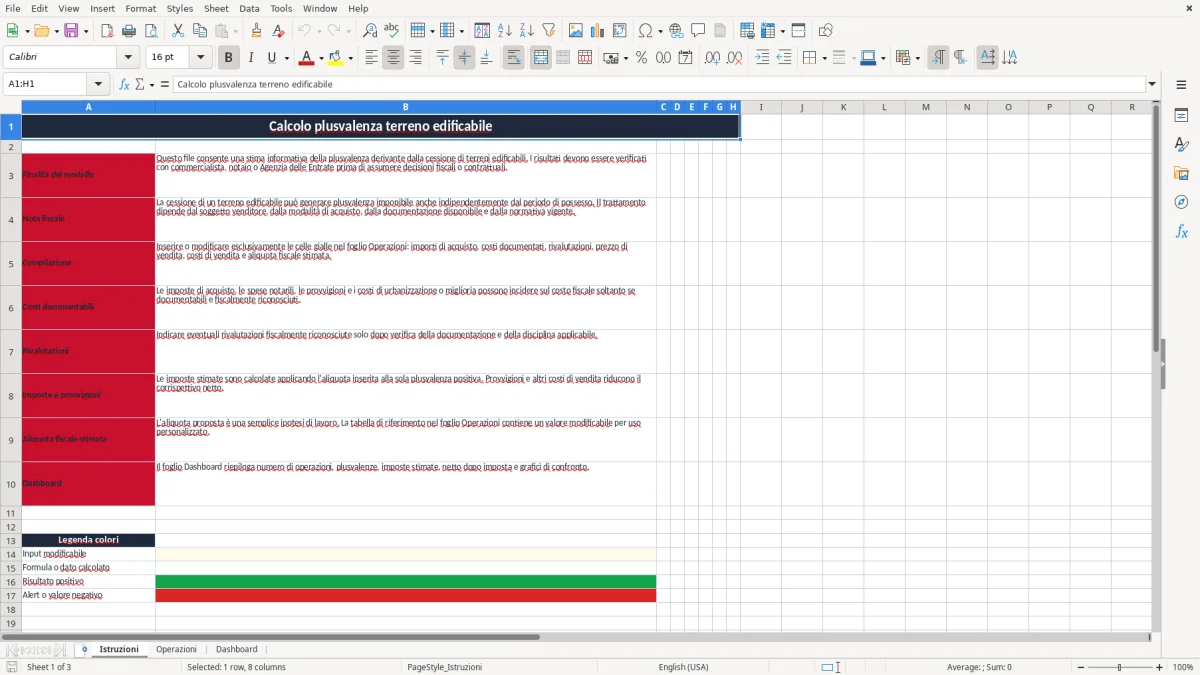1200x675 pixels.
Task: Switch to the Operazioni sheet tab
Action: (176, 650)
